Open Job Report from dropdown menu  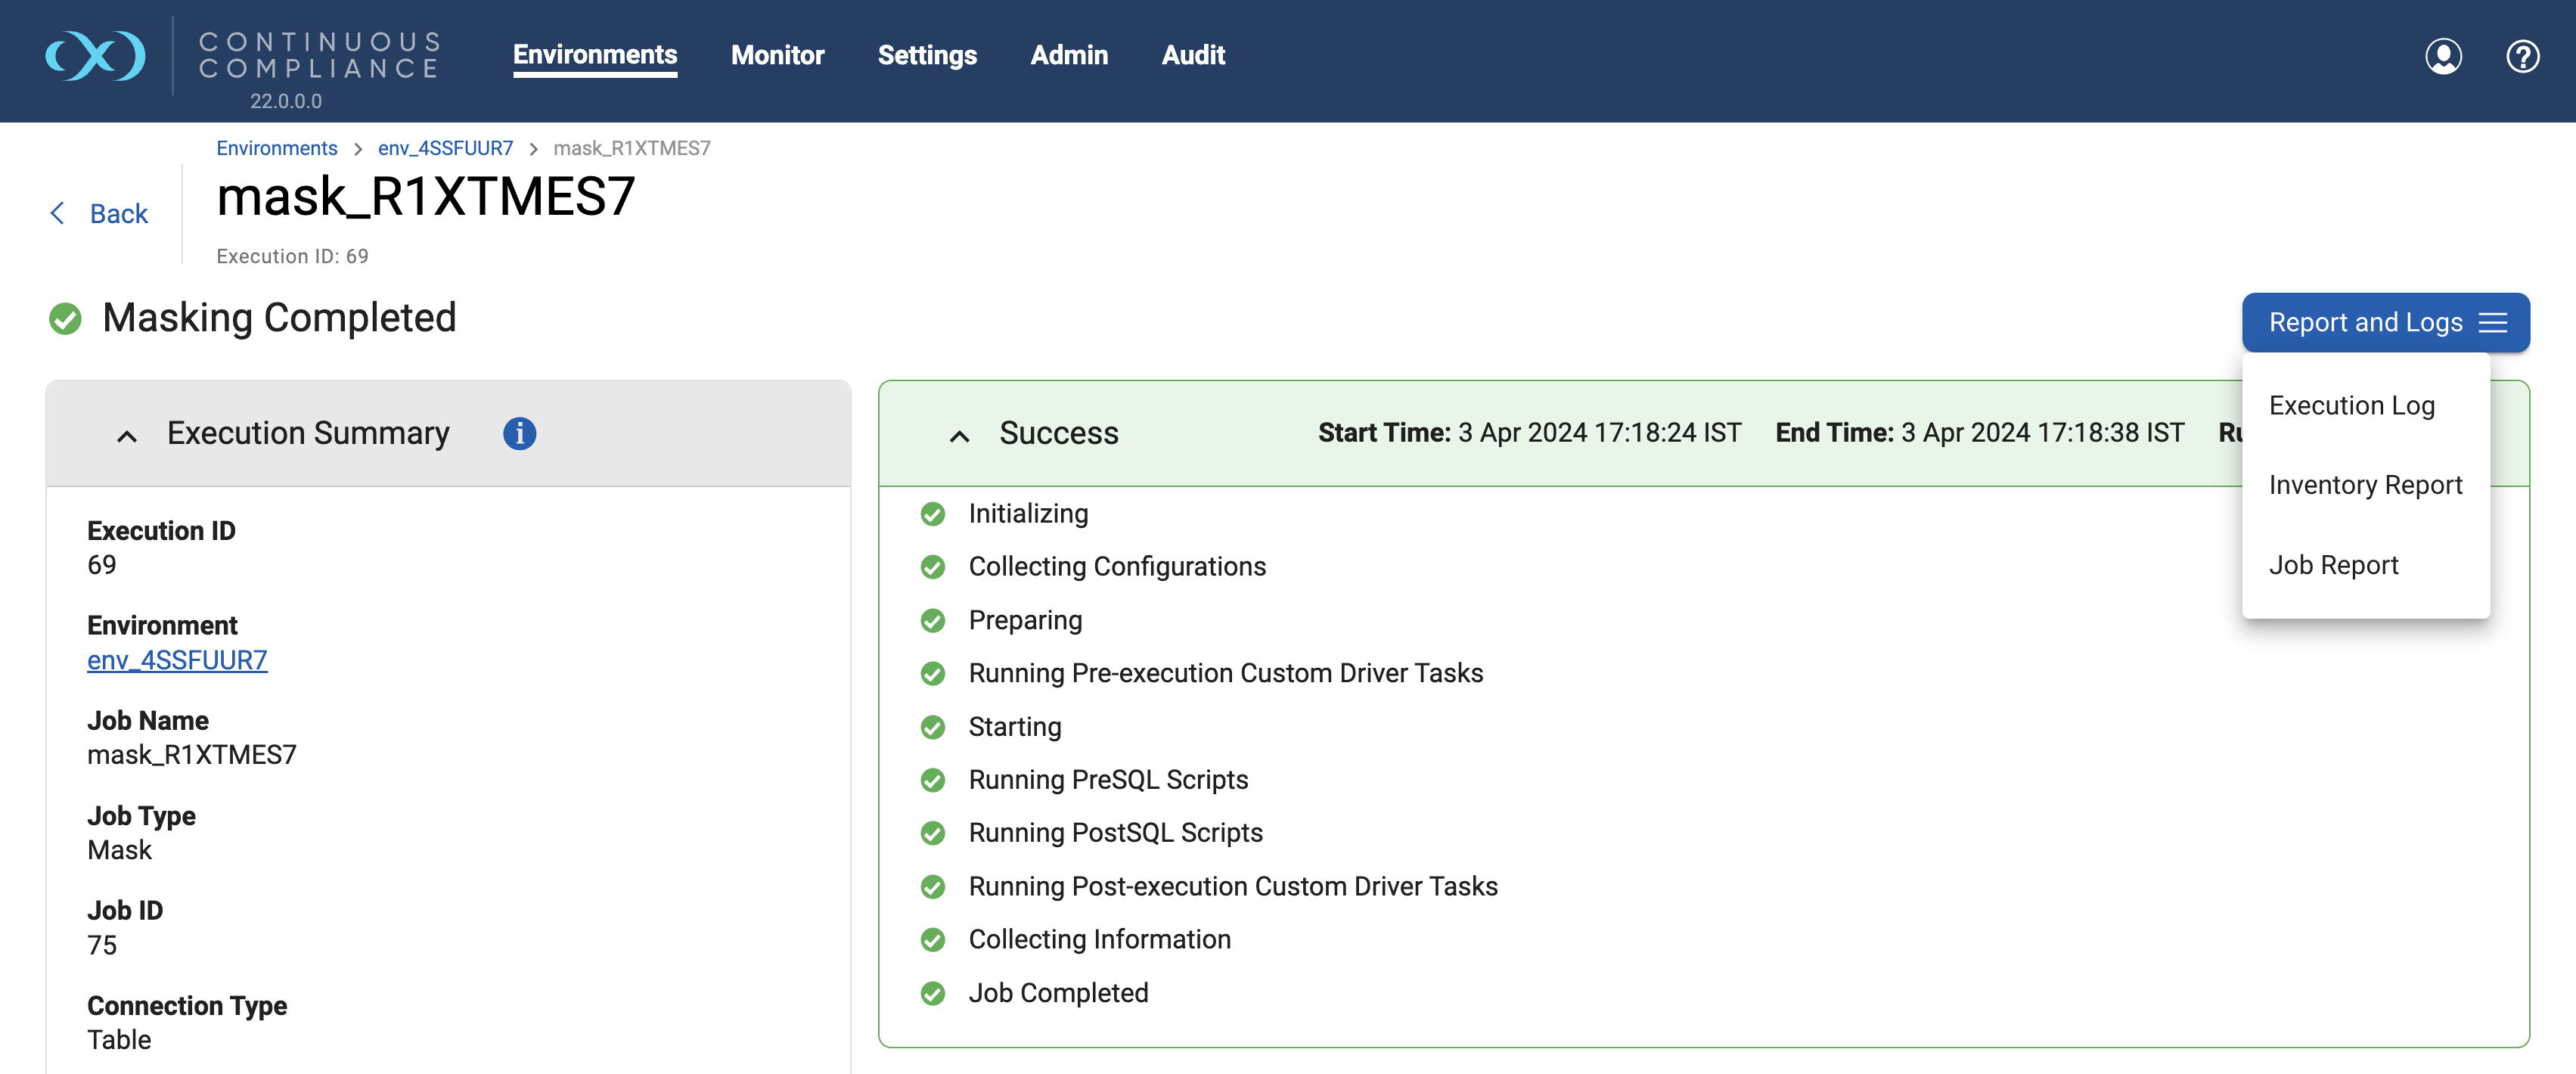point(2333,565)
